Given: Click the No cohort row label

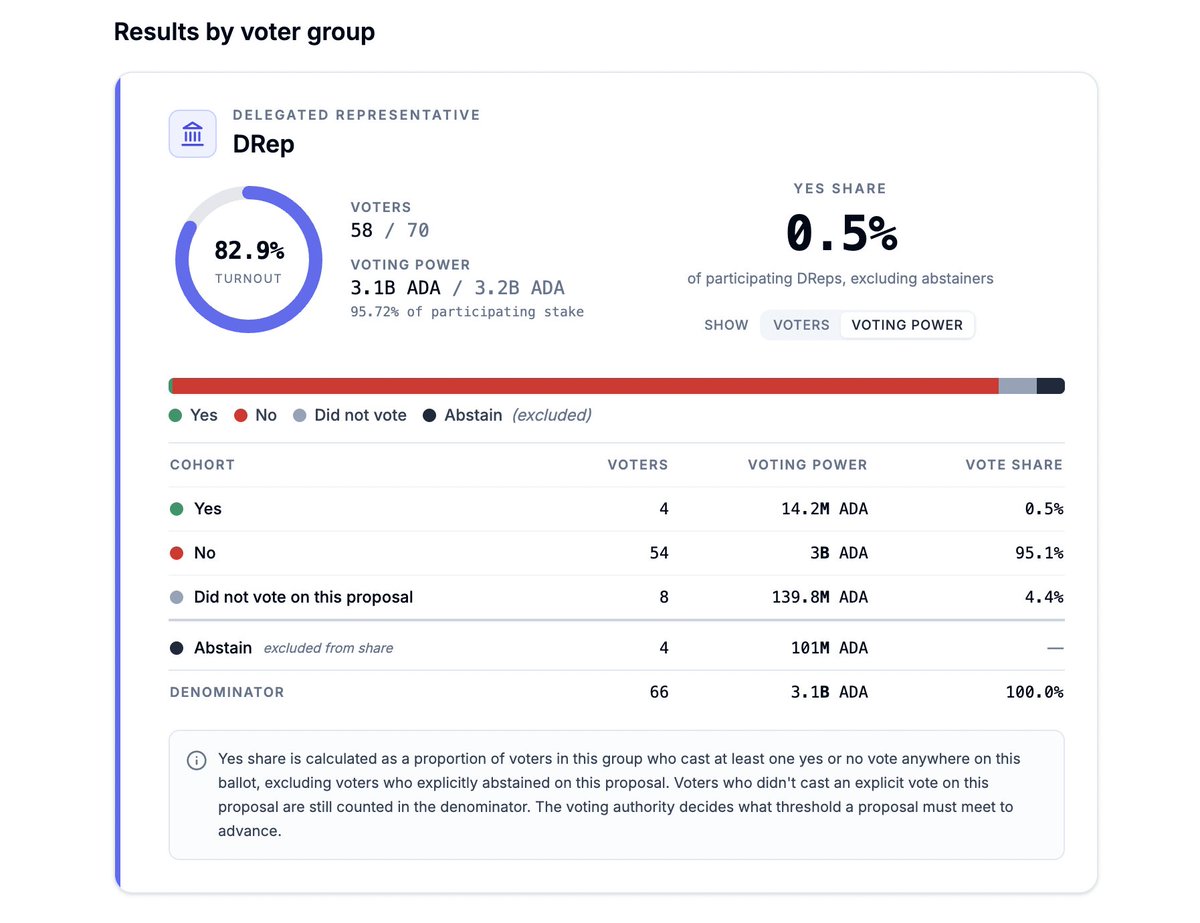Looking at the screenshot, I should [205, 553].
